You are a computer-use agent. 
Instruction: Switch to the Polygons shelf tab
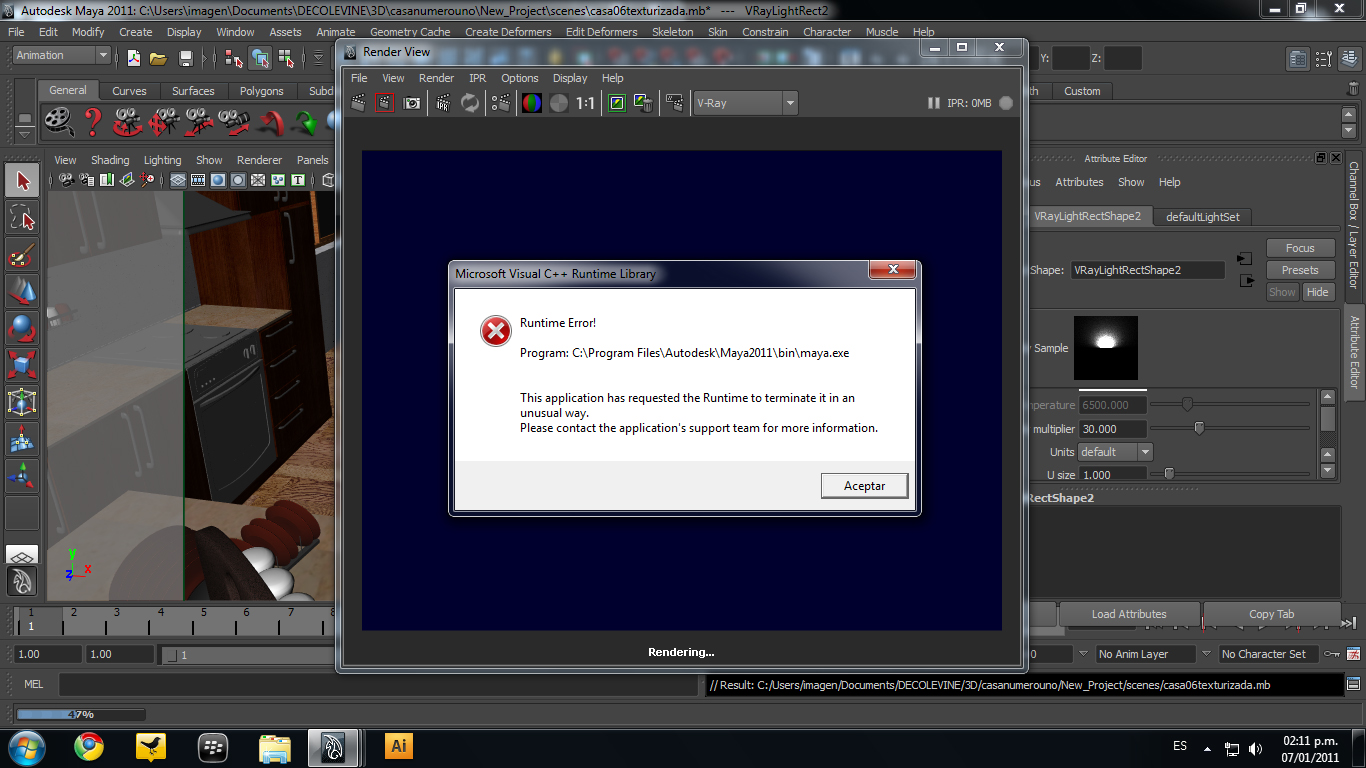pos(262,91)
